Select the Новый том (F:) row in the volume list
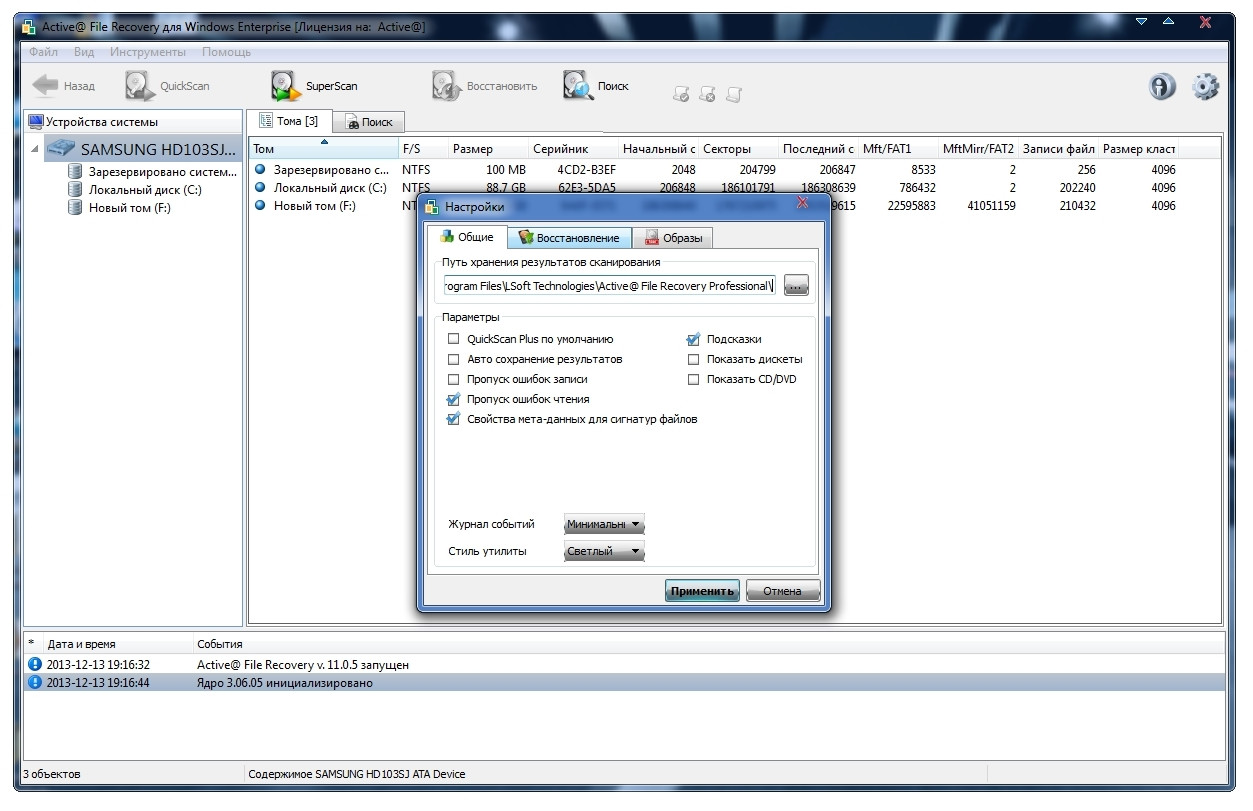The image size is (1253, 811). point(737,206)
